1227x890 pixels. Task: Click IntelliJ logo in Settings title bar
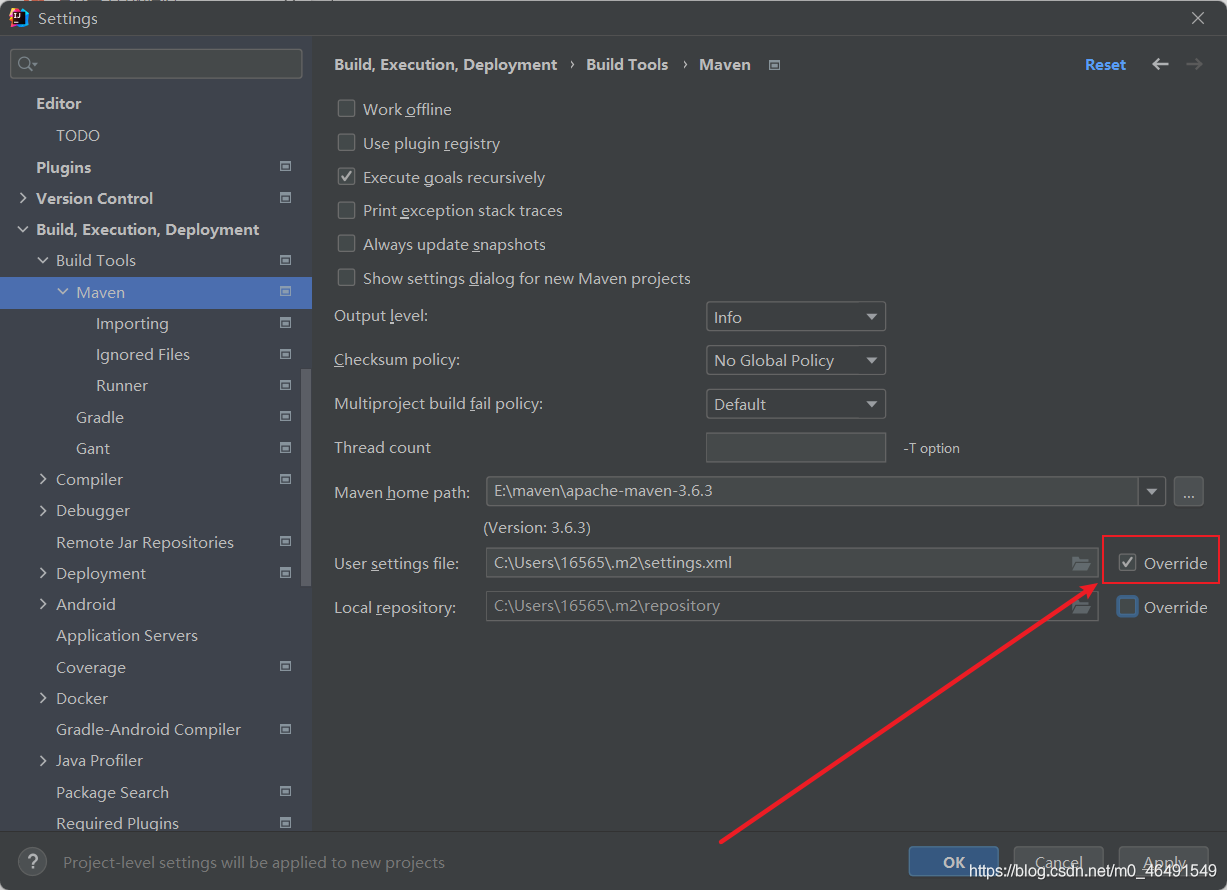click(x=19, y=18)
